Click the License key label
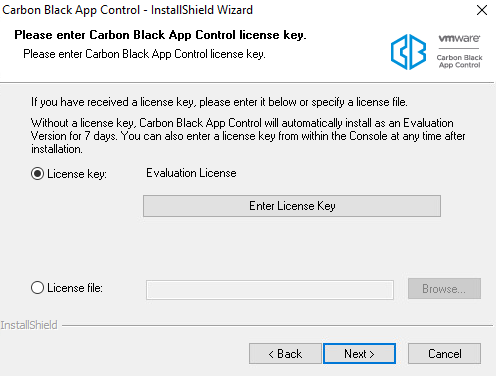This screenshot has height=376, width=496. [77, 174]
